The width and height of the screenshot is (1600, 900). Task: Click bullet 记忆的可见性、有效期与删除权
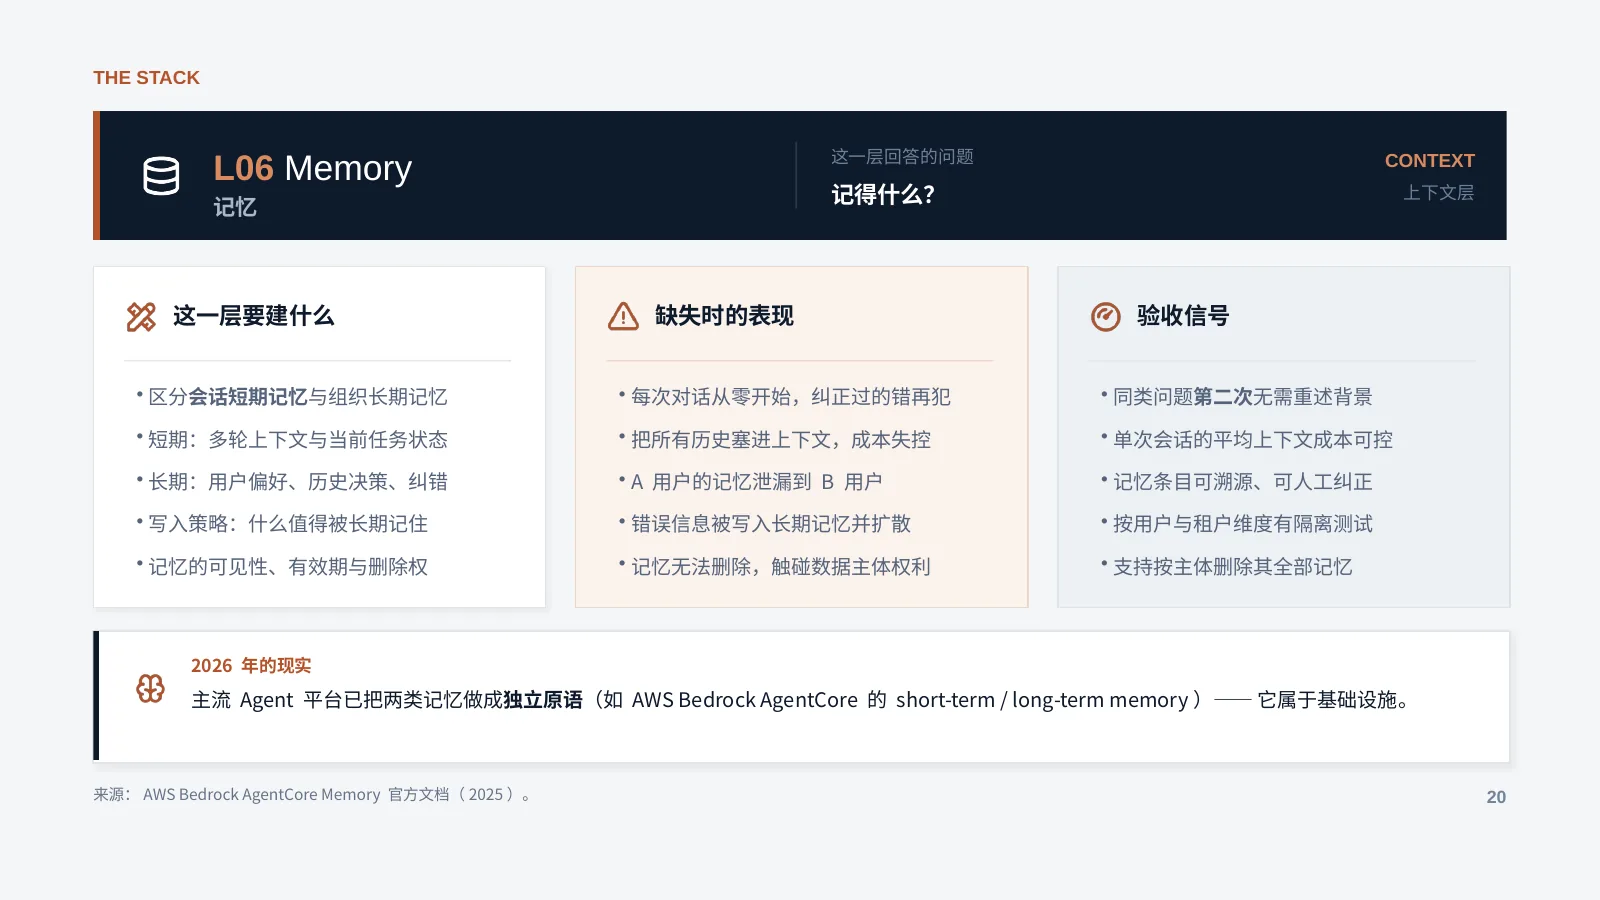pyautogui.click(x=282, y=567)
